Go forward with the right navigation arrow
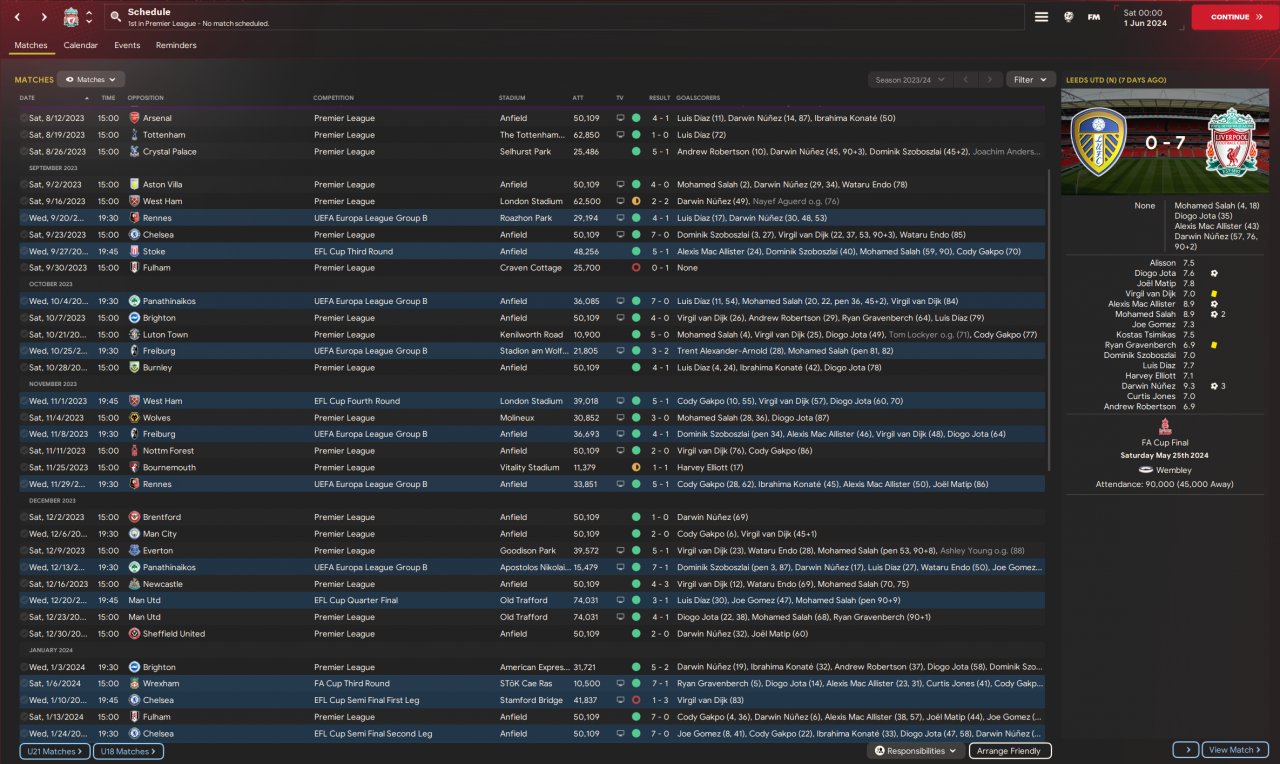The image size is (1280, 764). coord(44,17)
